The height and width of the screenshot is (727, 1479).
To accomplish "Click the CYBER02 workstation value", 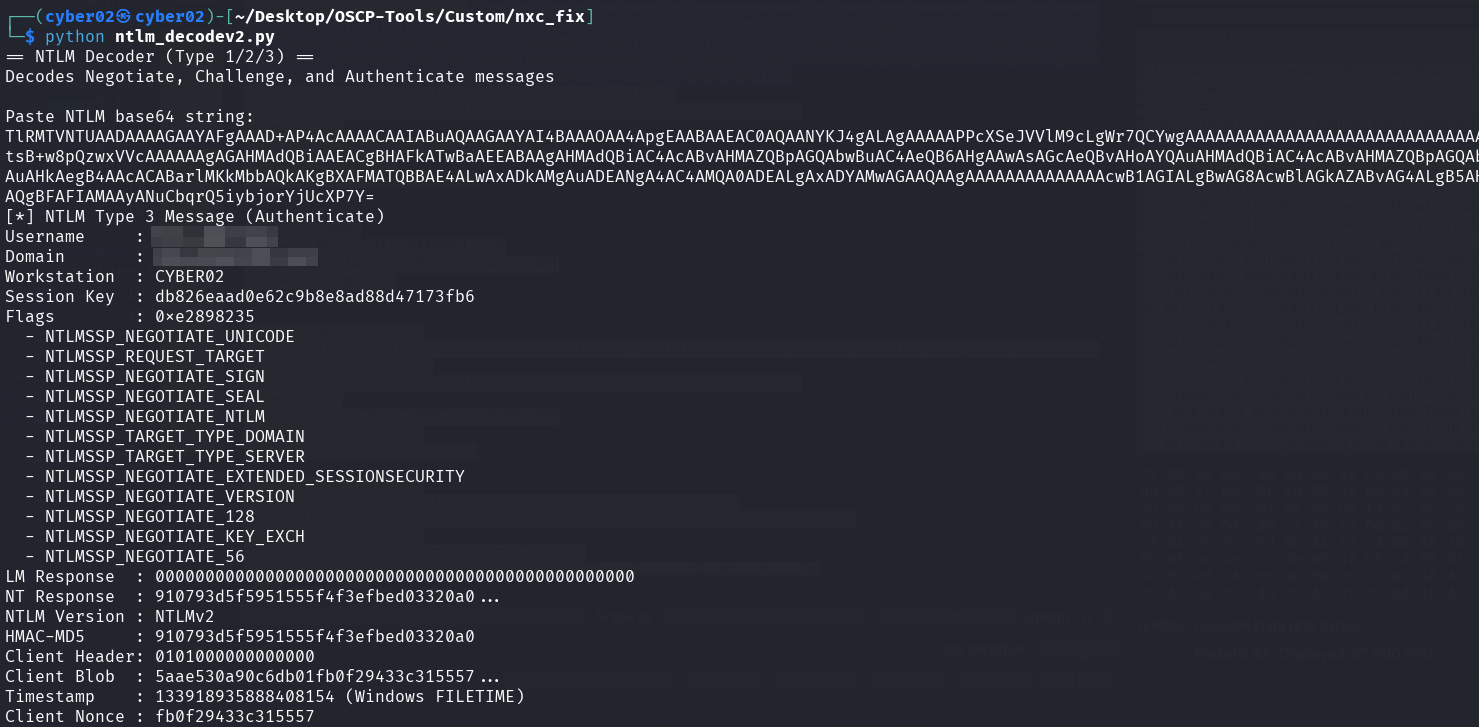I will click(190, 276).
